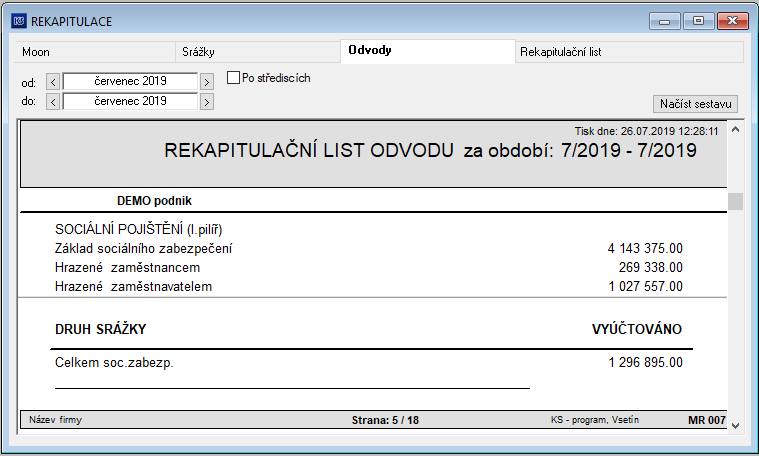Enable the Po střediscích checkbox
The width and height of the screenshot is (759, 456).
coord(233,77)
